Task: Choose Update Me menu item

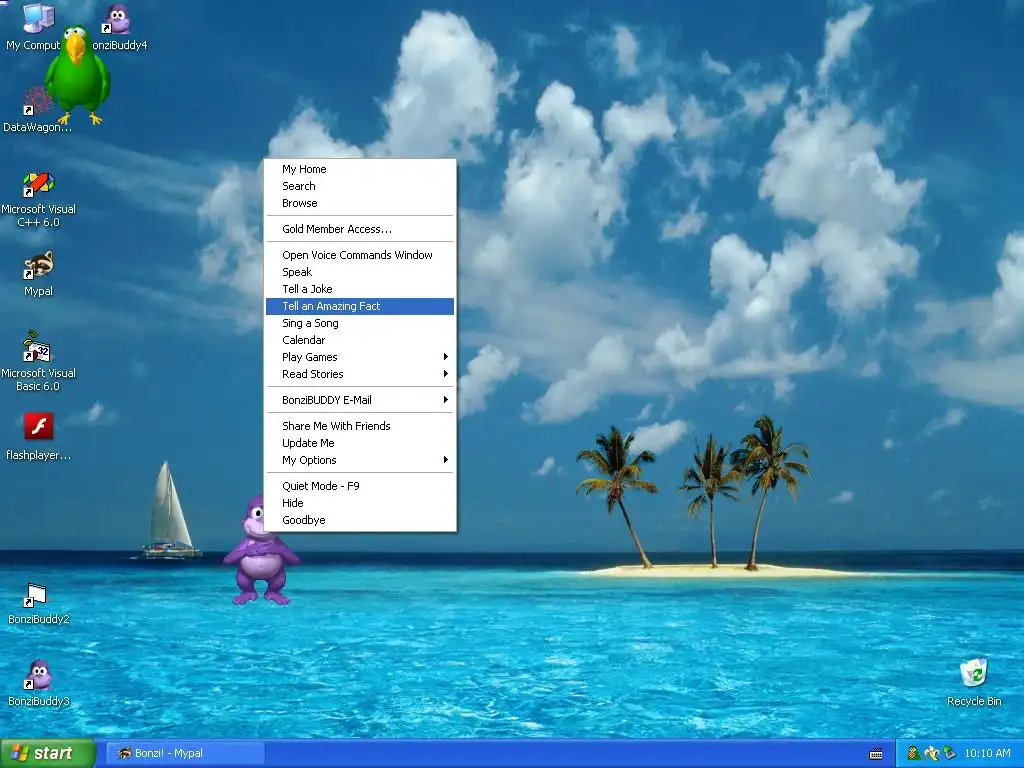Action: pyautogui.click(x=360, y=443)
